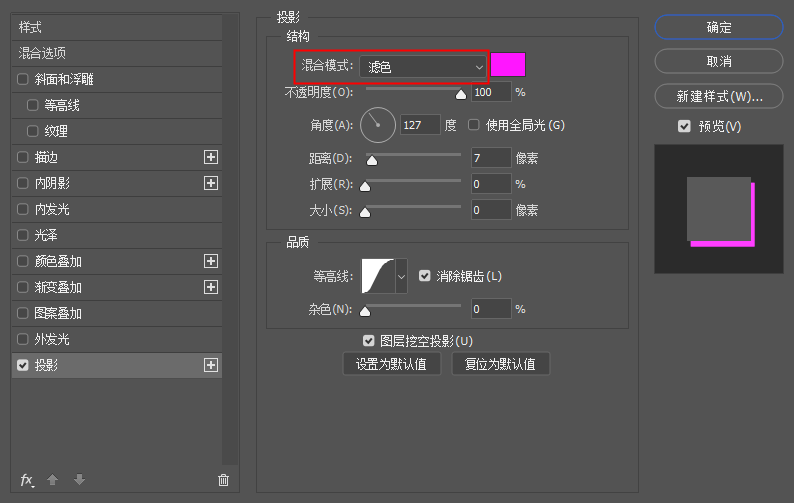This screenshot has width=794, height=503.
Task: Move effect up with arrow icon
Action: [x=53, y=479]
